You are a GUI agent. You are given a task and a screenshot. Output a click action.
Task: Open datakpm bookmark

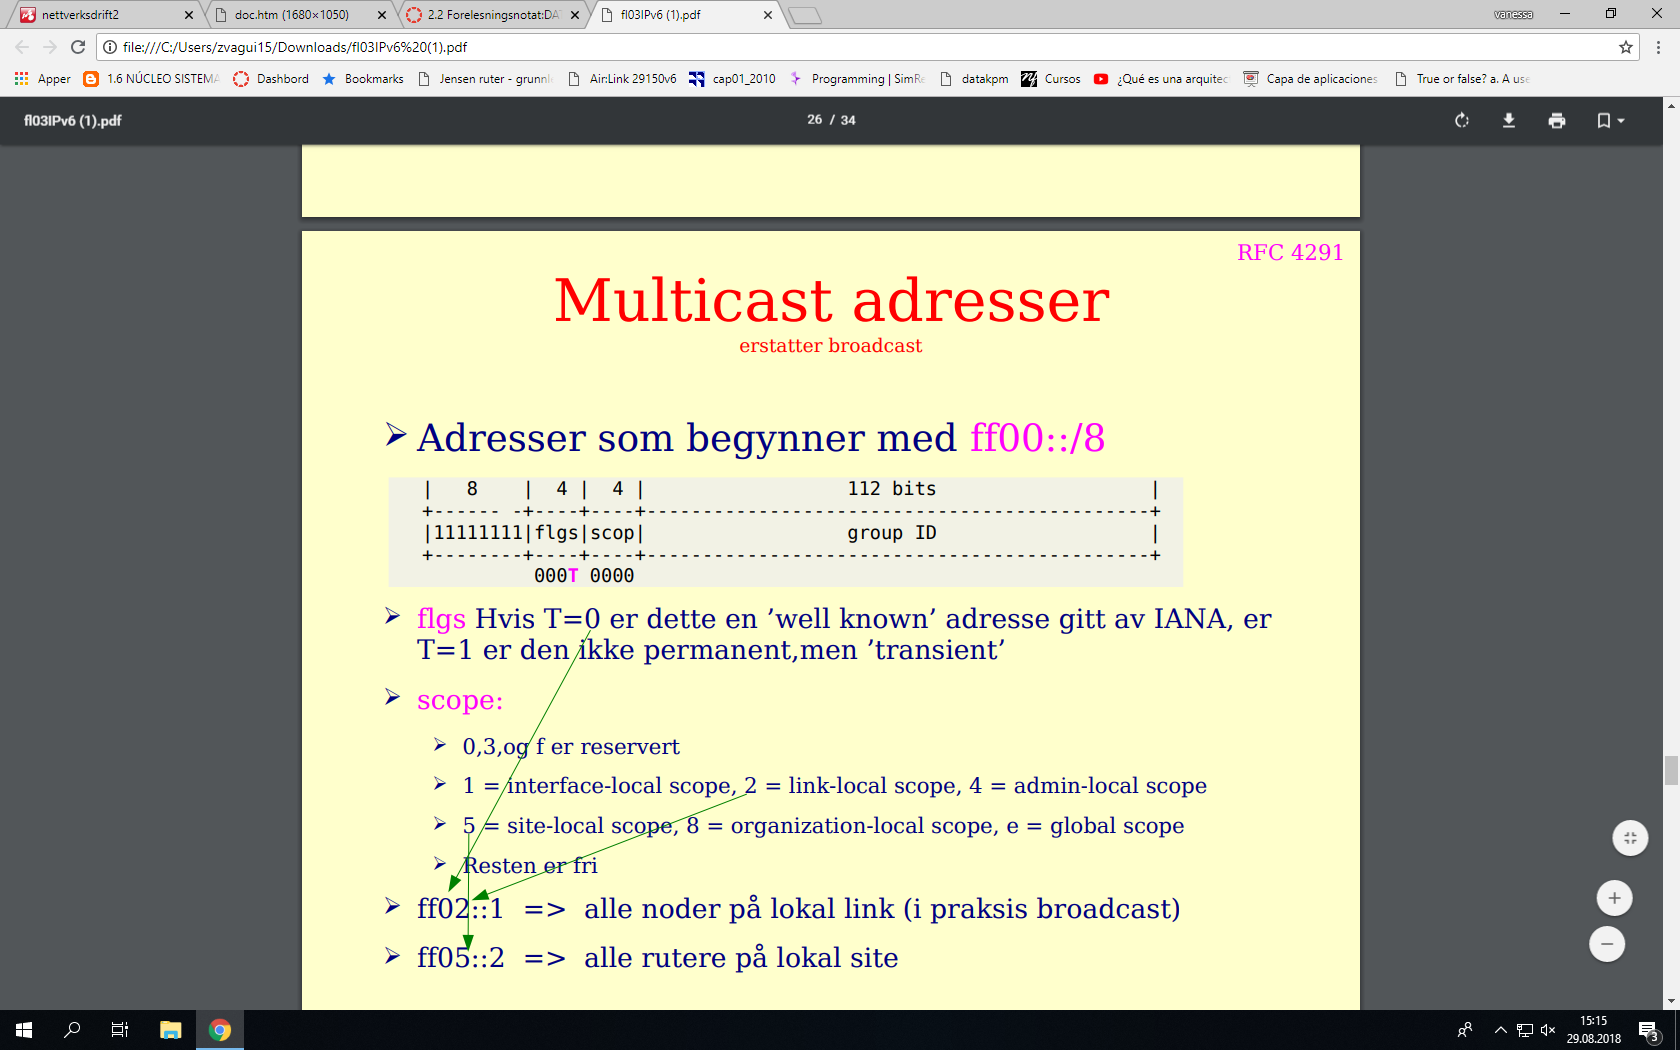[974, 79]
